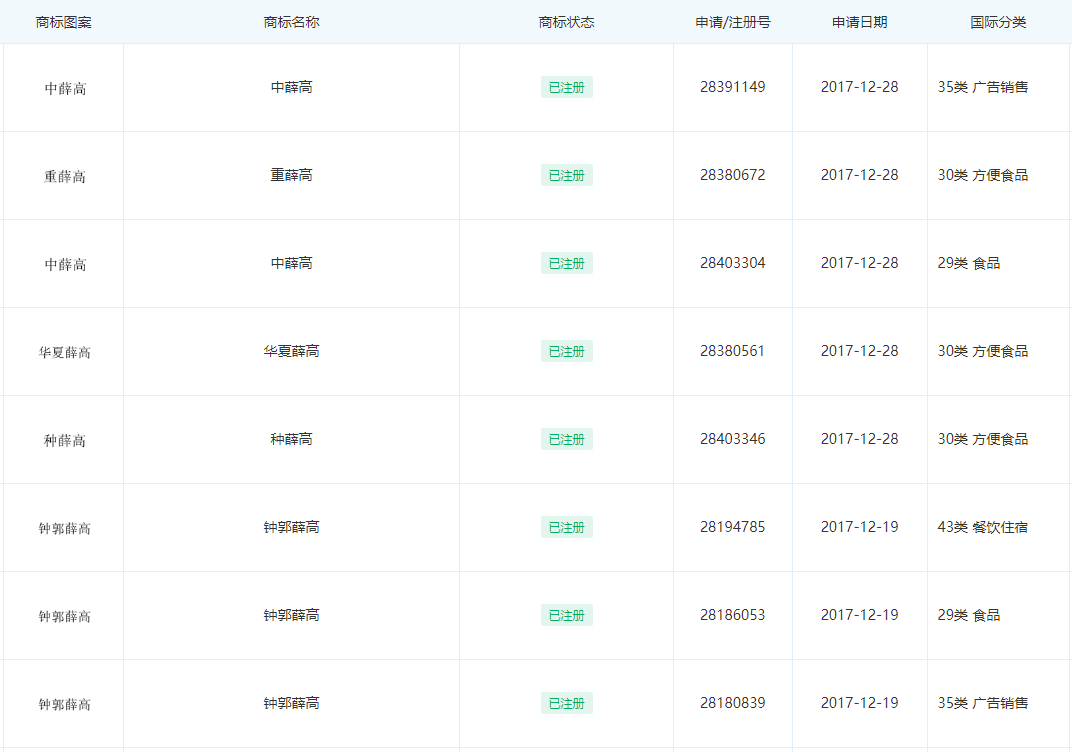Click the 已注册 badge in 重薛高 row
1072x752 pixels.
(x=566, y=176)
